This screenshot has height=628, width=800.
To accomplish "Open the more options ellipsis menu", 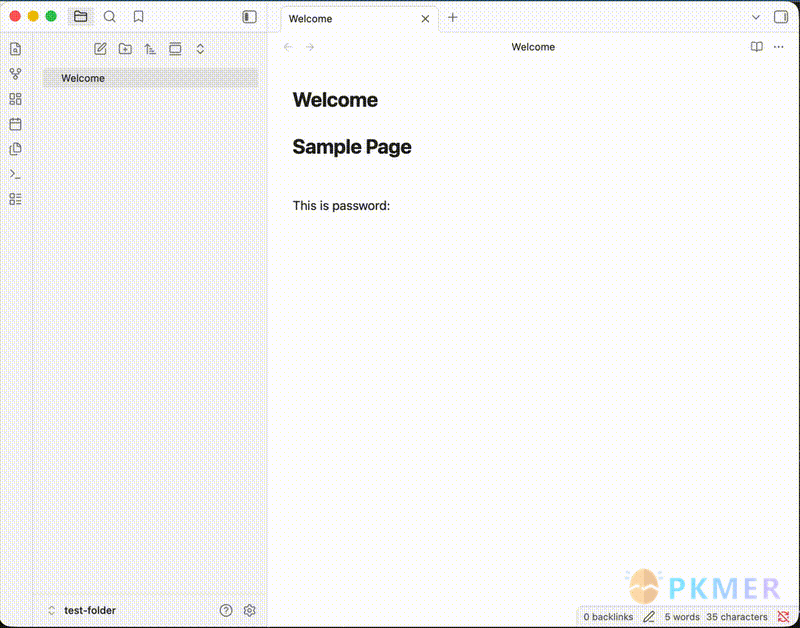I will pos(778,47).
